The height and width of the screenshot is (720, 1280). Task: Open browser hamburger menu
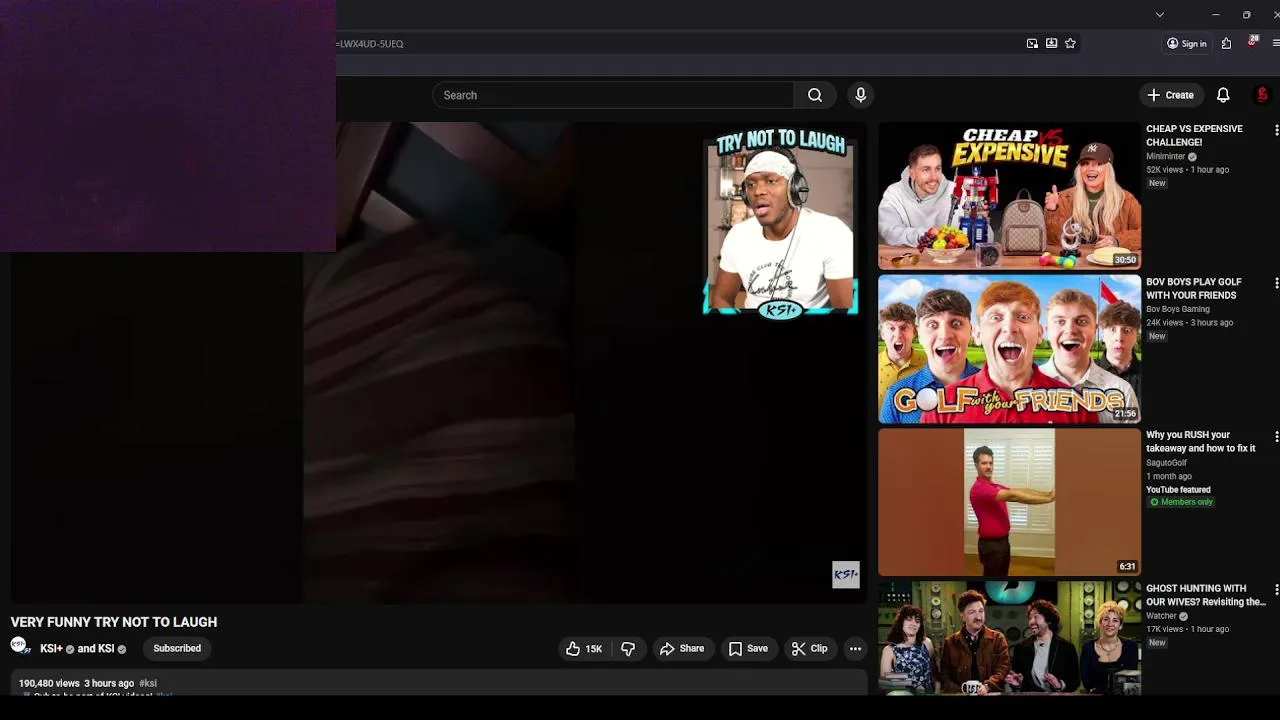(x=1276, y=44)
